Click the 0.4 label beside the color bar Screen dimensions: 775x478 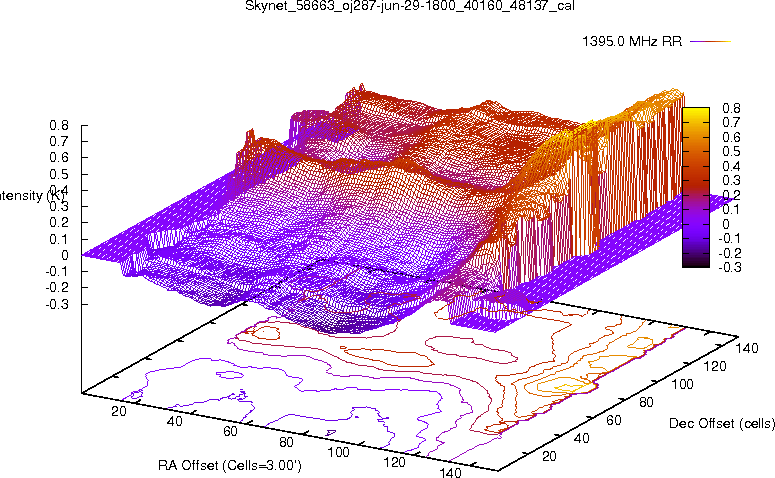tap(731, 166)
